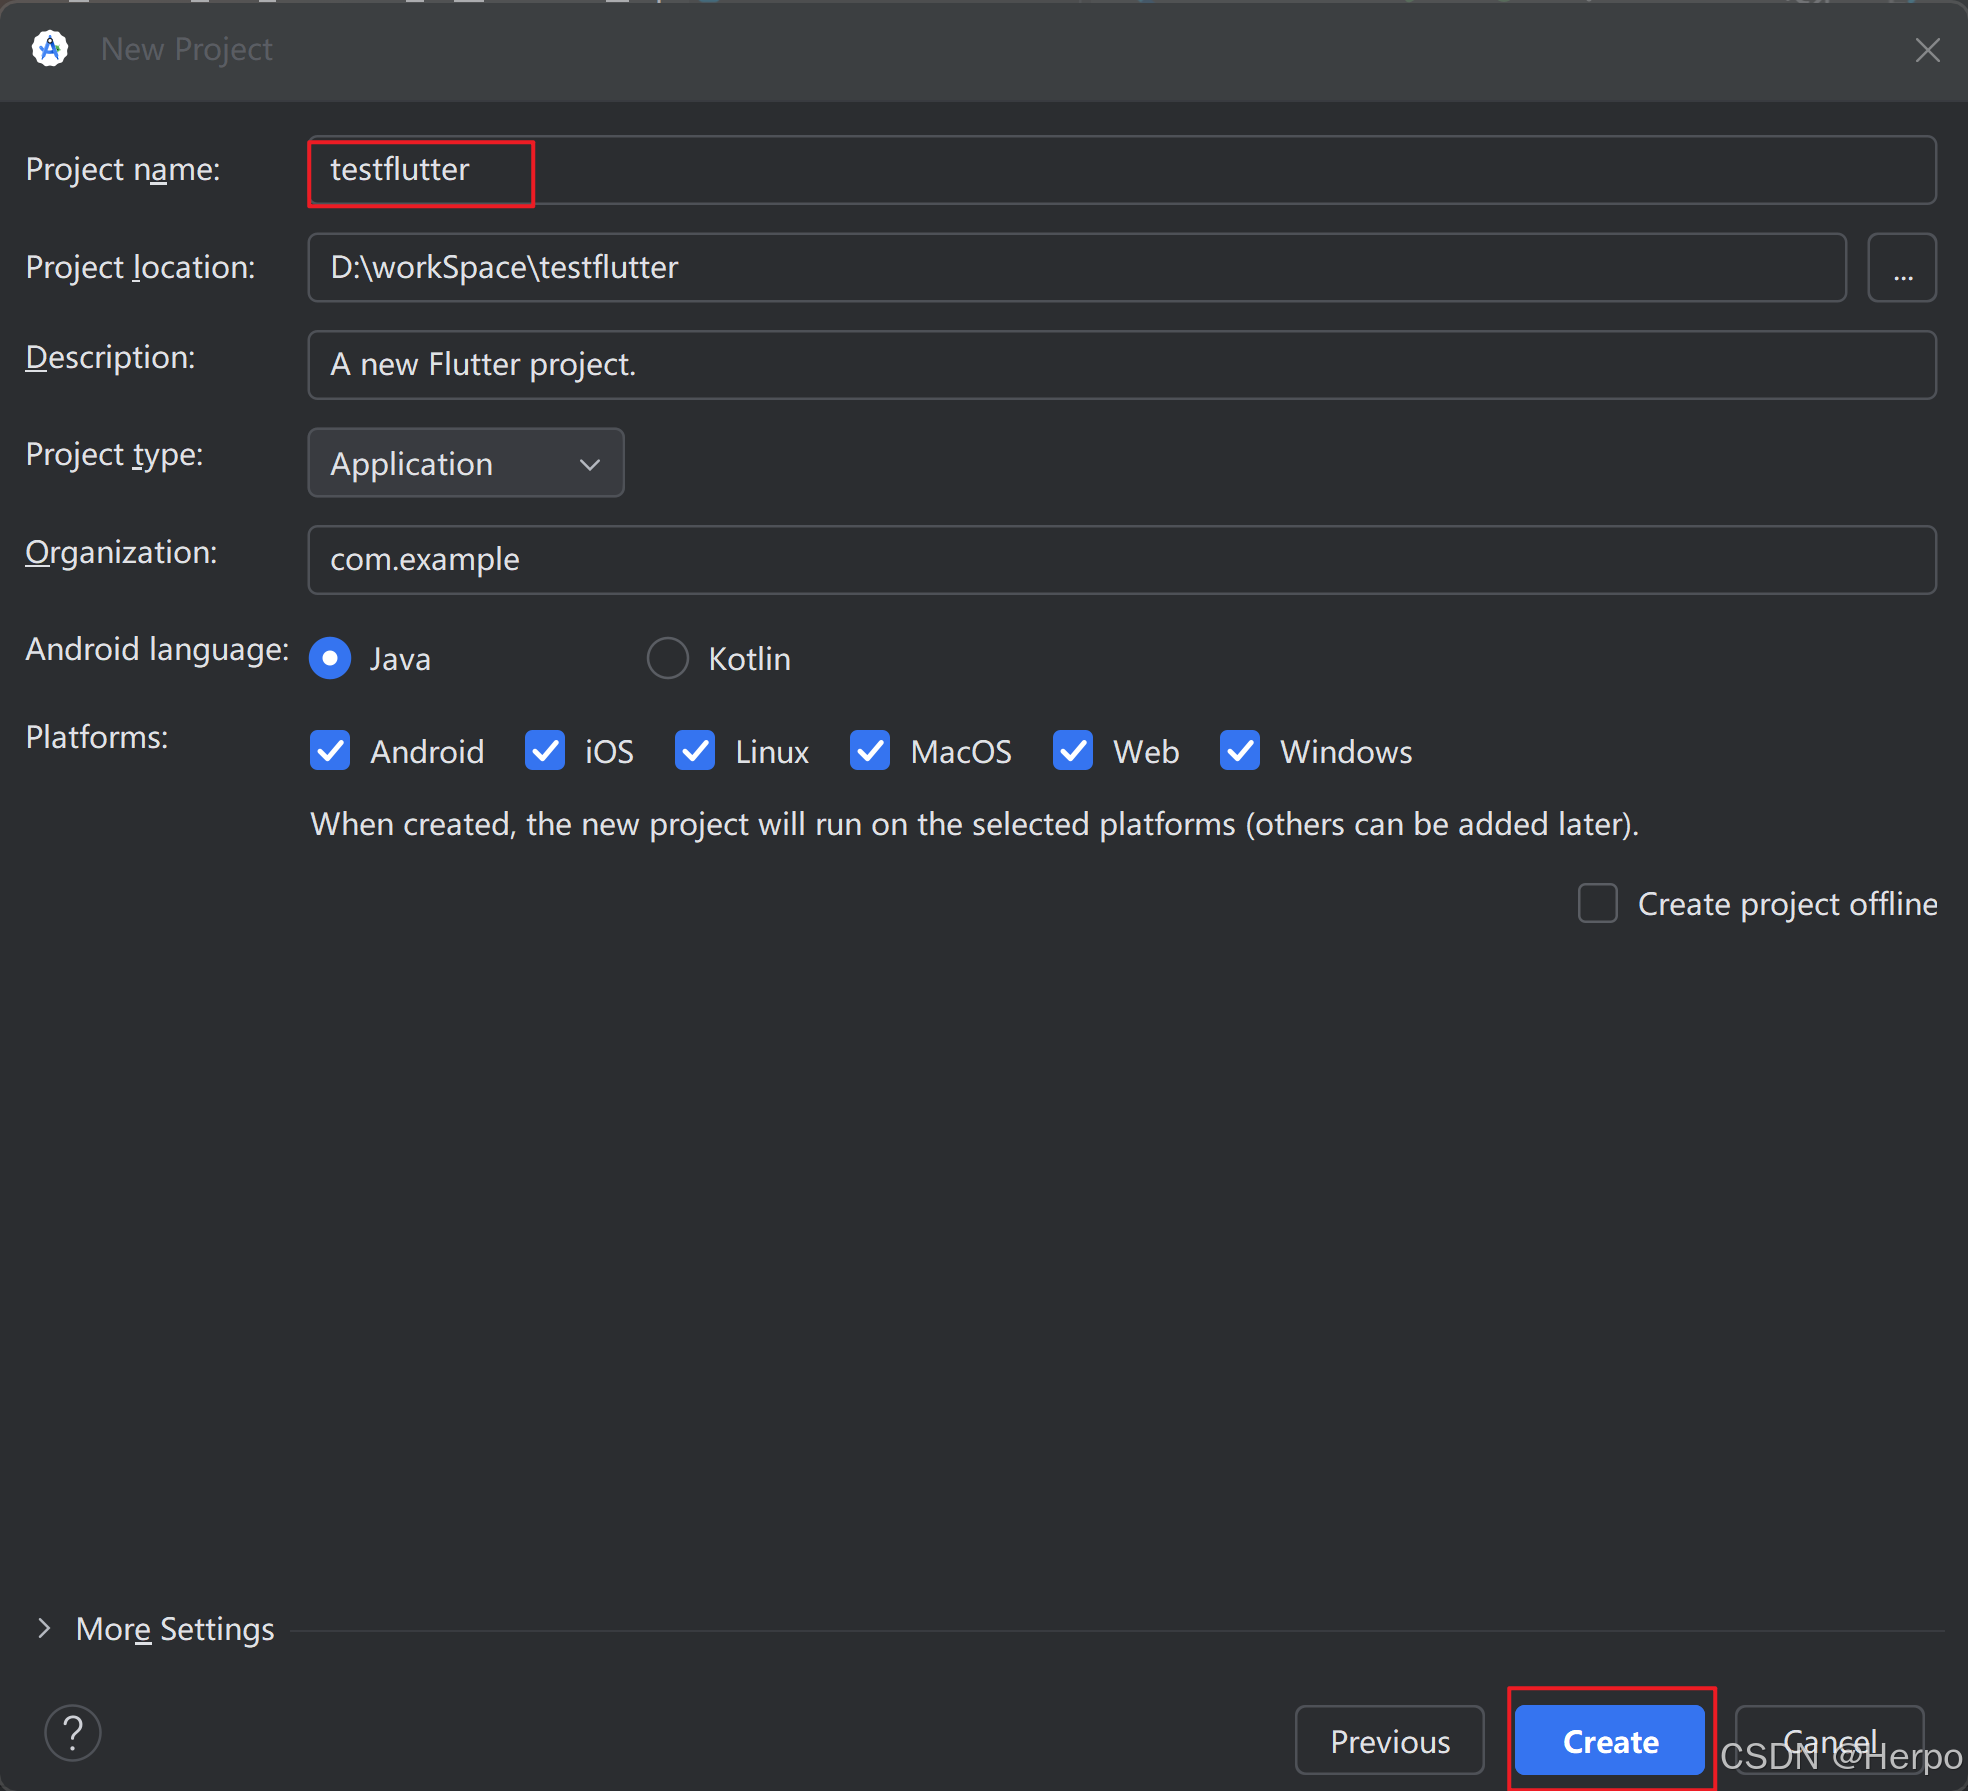Disable the MacOS platform checkbox

click(870, 750)
